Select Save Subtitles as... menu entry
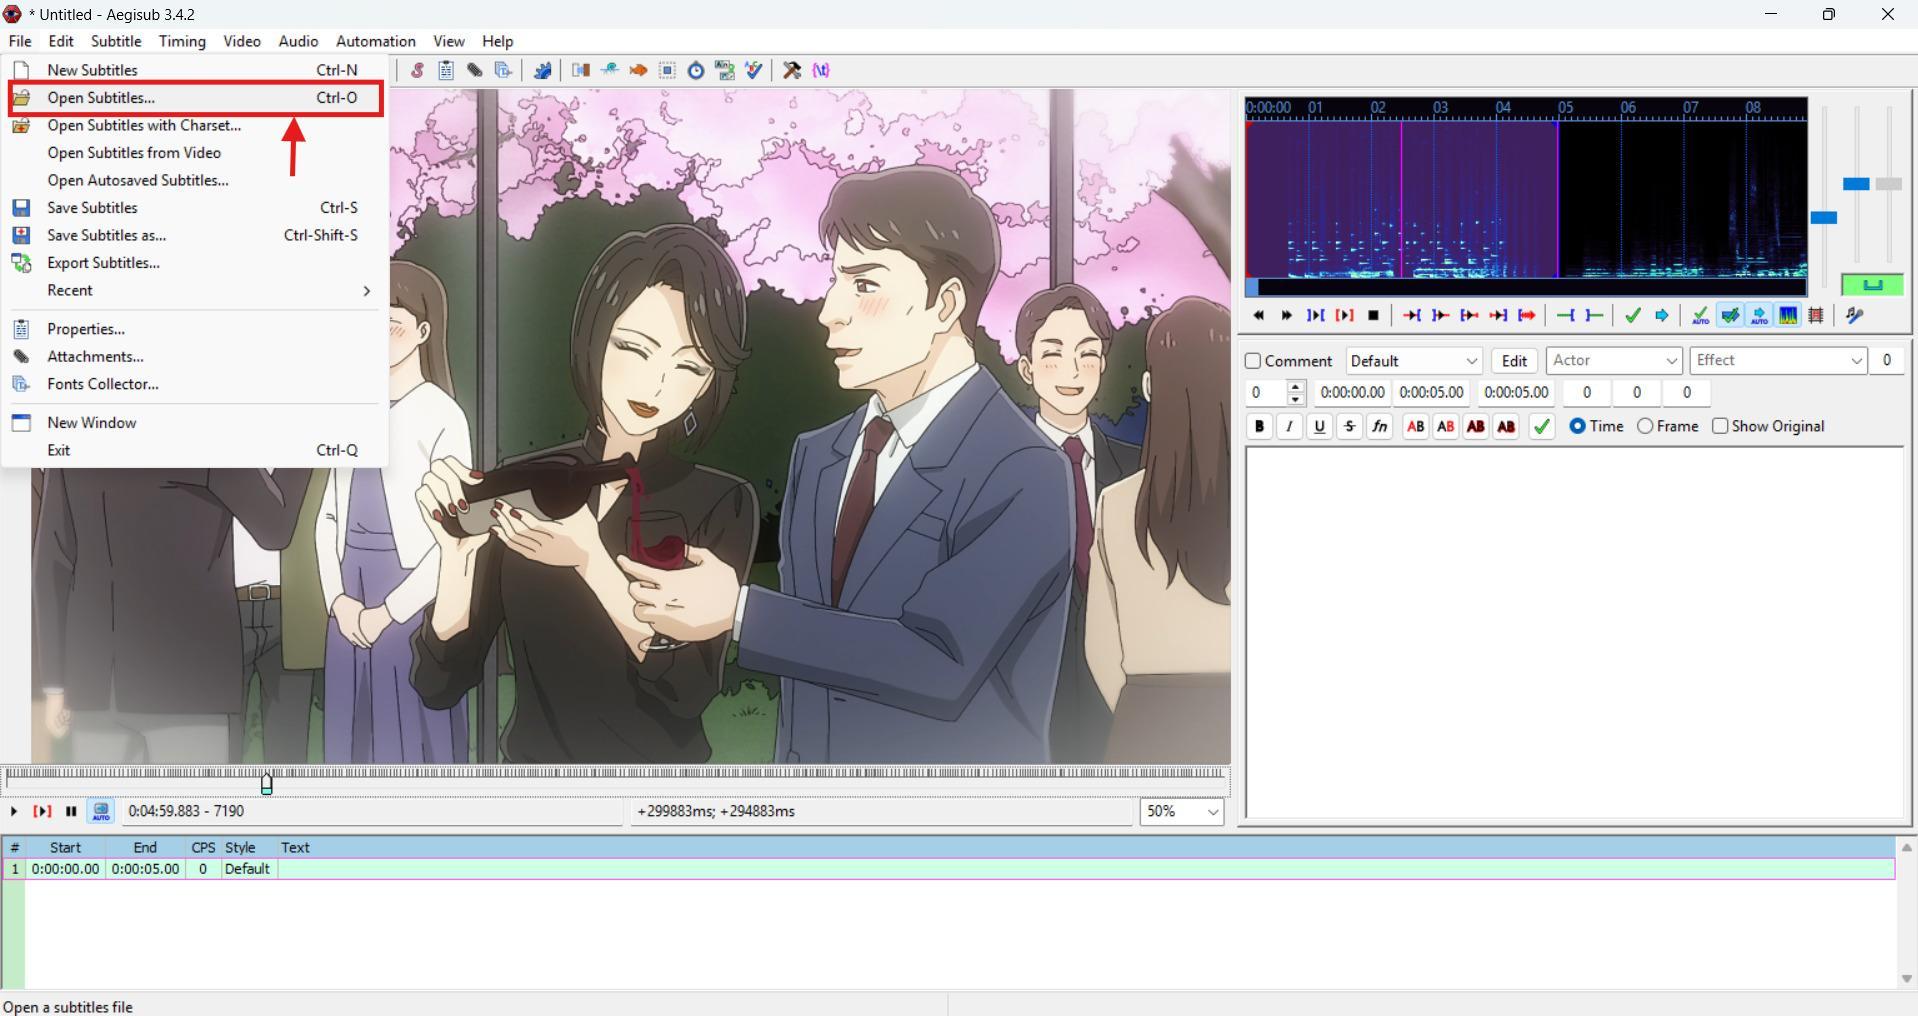Viewport: 1918px width, 1016px height. pos(195,236)
